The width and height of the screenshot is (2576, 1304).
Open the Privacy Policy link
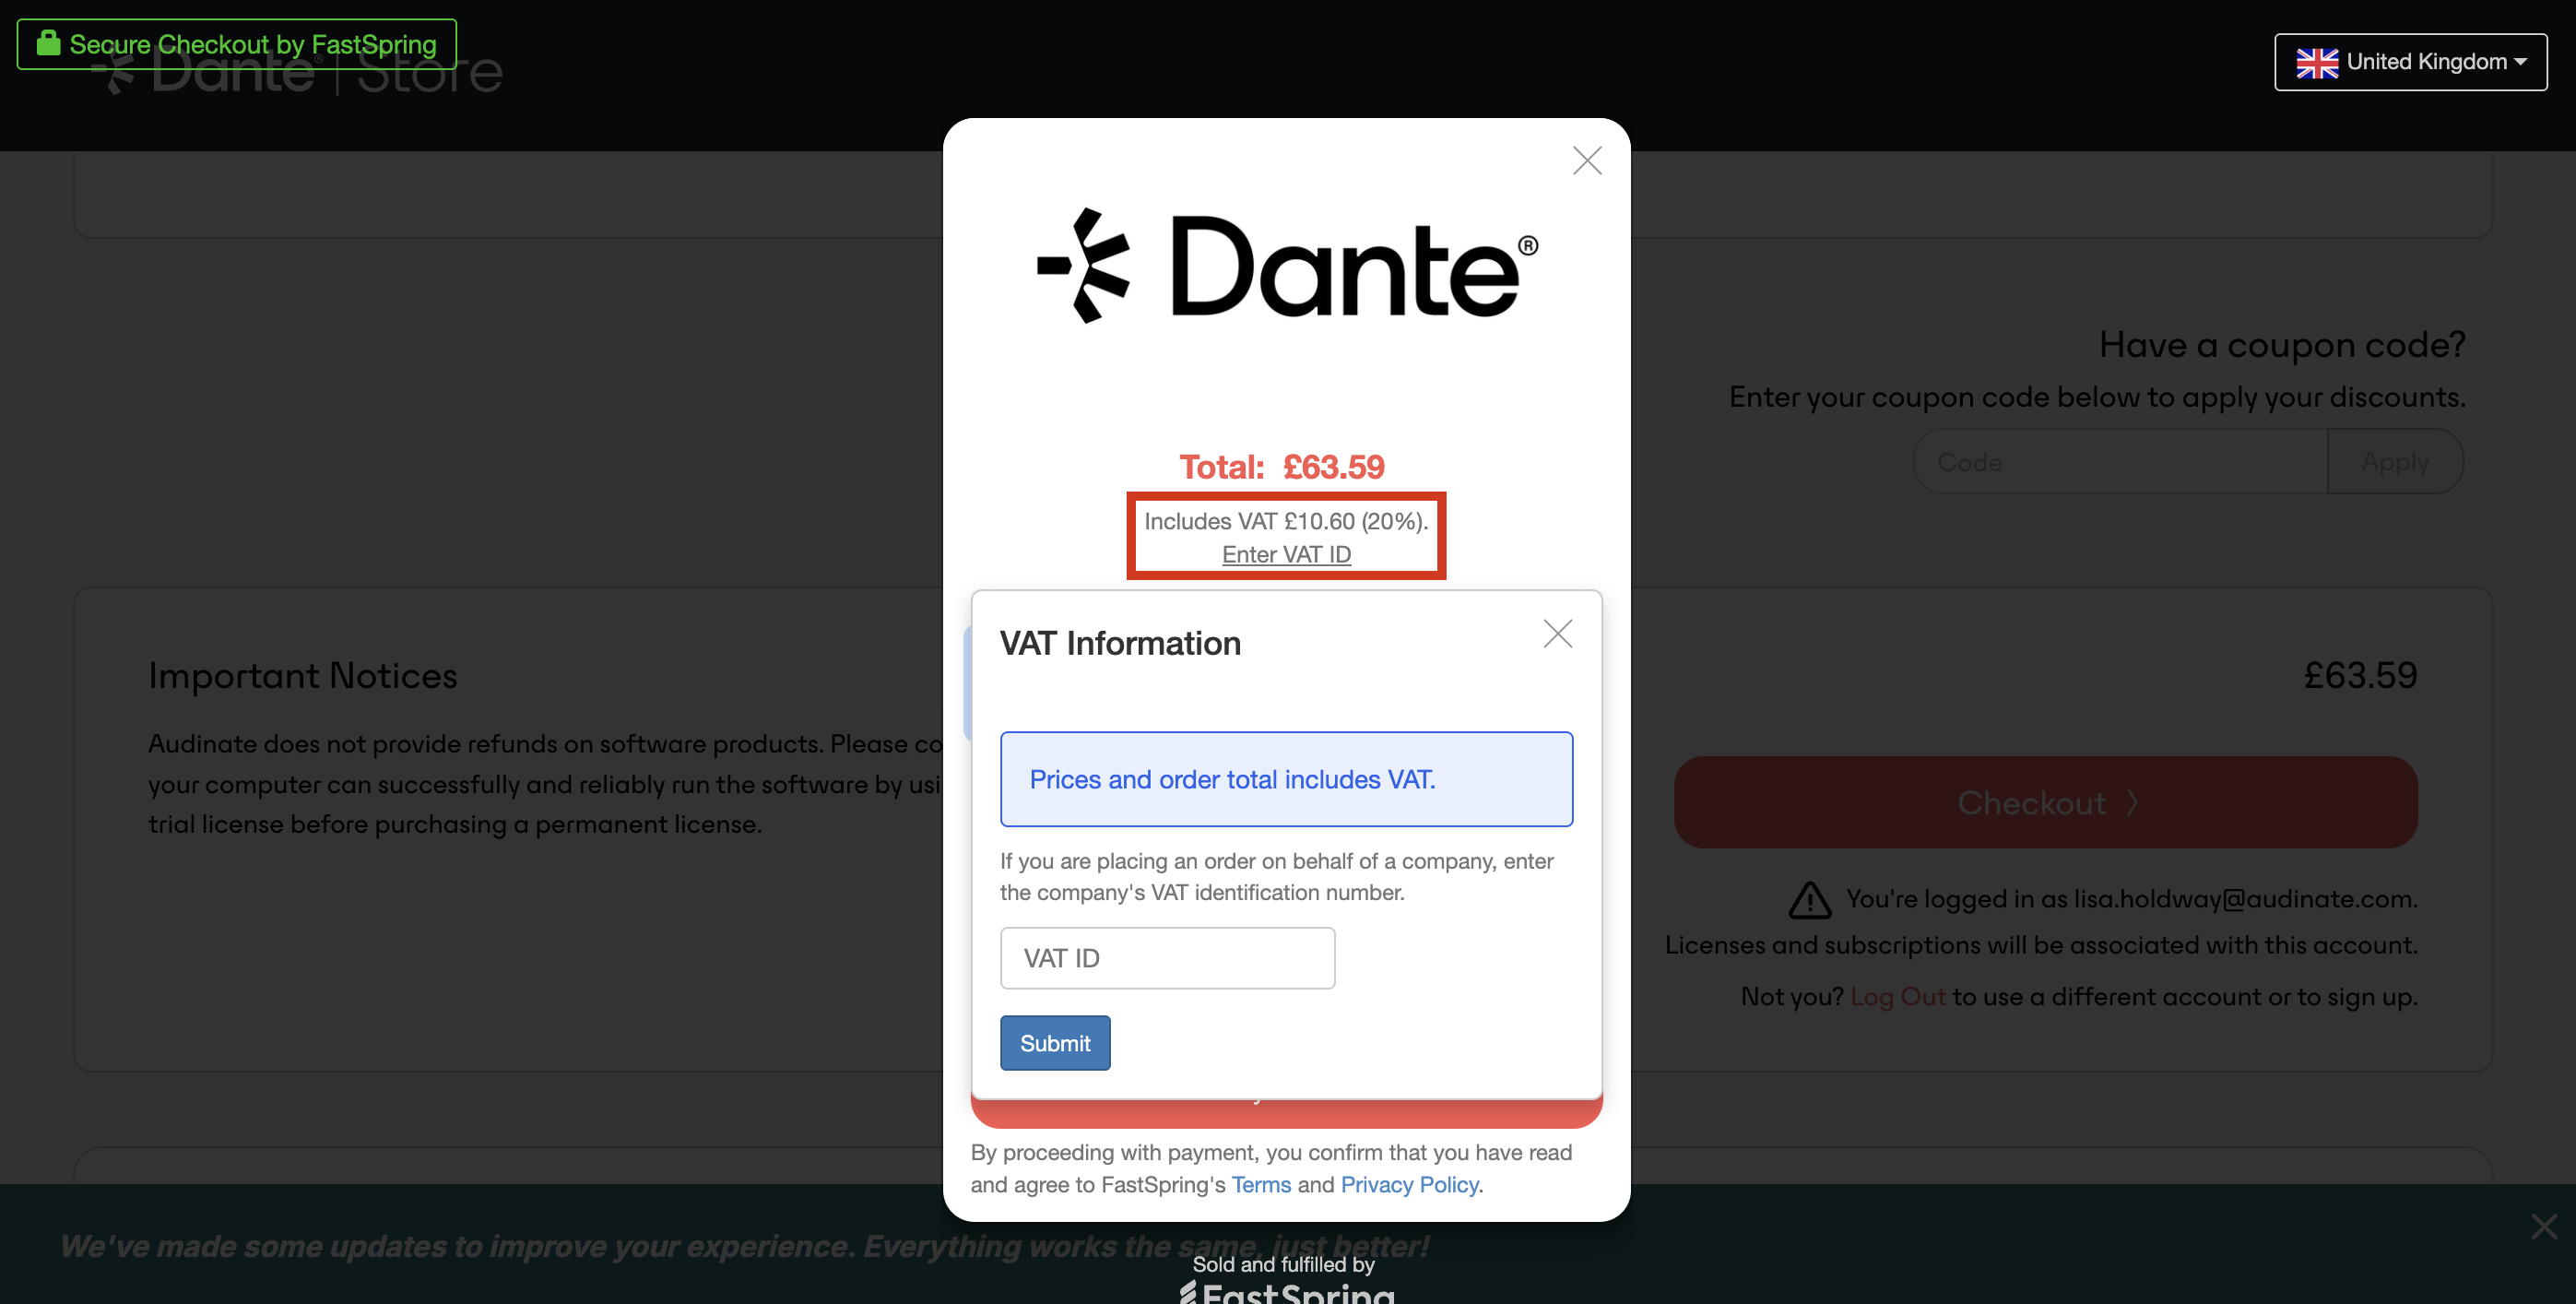(1409, 1185)
